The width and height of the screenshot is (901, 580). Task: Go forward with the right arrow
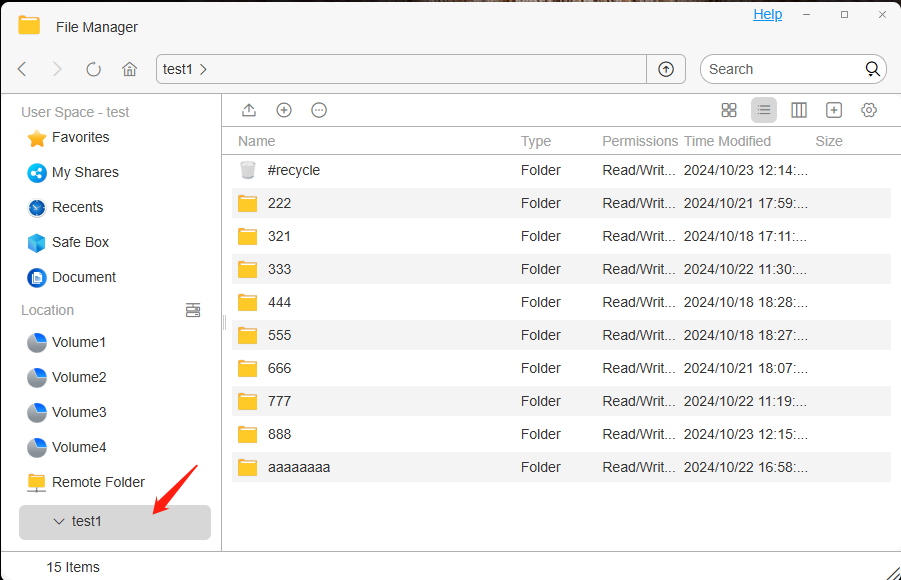pos(57,70)
